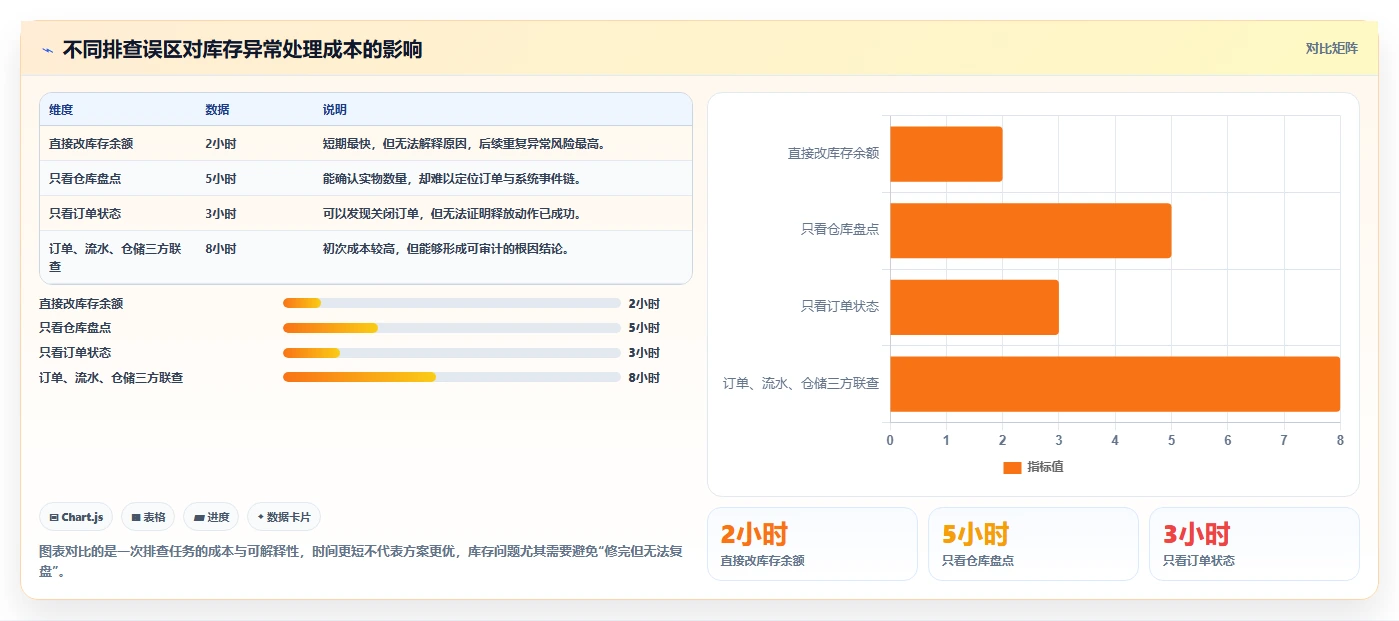This screenshot has height=621, width=1399.
Task: Open the 2小时 直接改库存余额 data card
Action: point(812,544)
